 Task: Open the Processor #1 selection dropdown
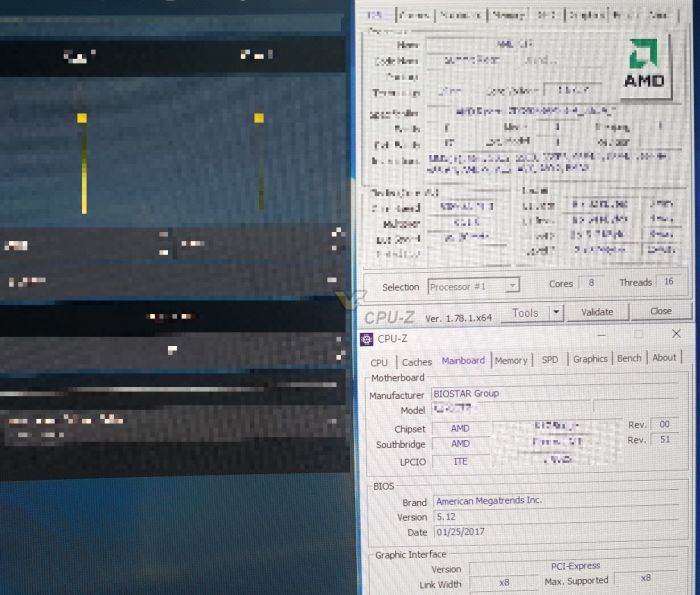[x=473, y=286]
